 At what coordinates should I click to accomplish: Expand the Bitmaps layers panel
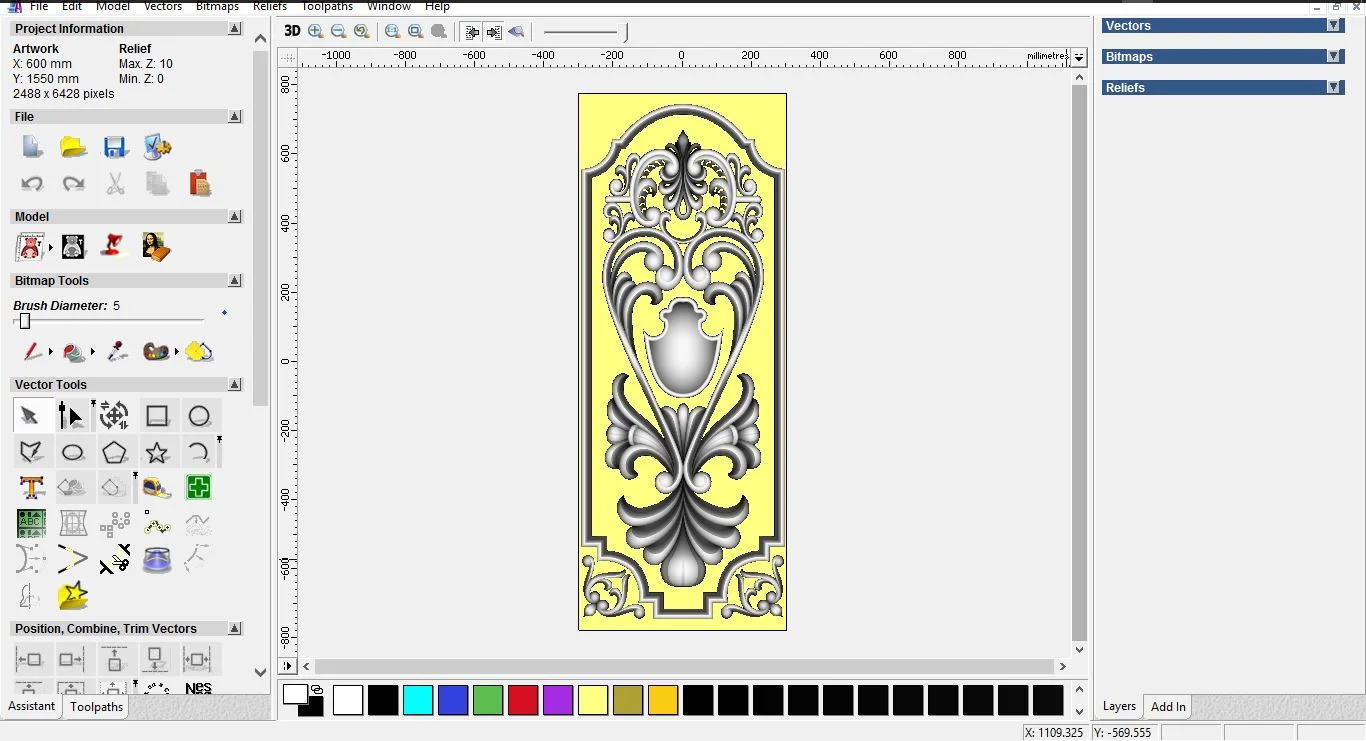point(1333,57)
